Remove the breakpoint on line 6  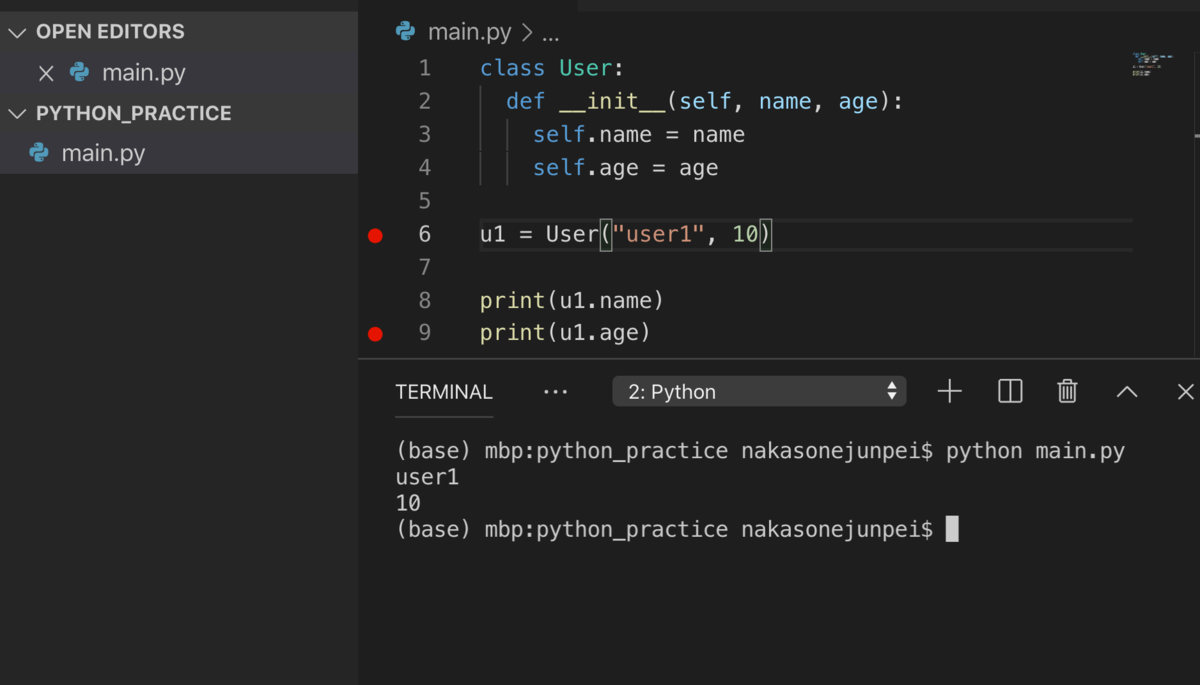375,235
